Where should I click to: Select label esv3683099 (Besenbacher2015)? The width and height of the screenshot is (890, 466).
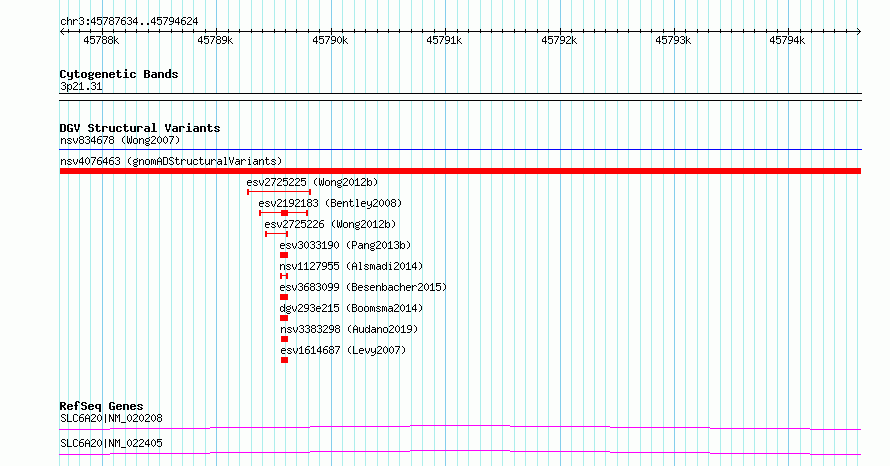[x=363, y=287]
